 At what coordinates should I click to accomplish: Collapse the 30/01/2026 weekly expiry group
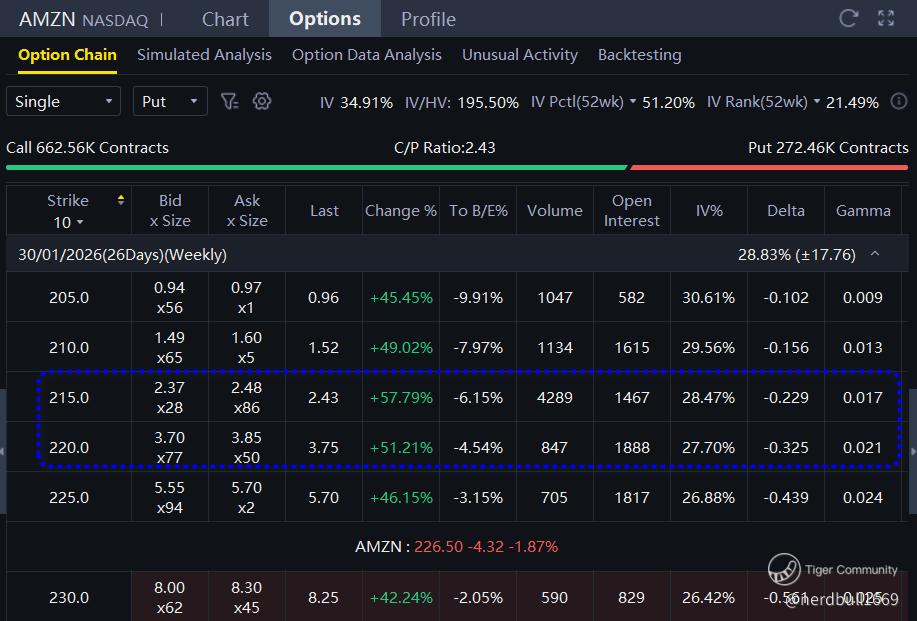[x=875, y=254]
